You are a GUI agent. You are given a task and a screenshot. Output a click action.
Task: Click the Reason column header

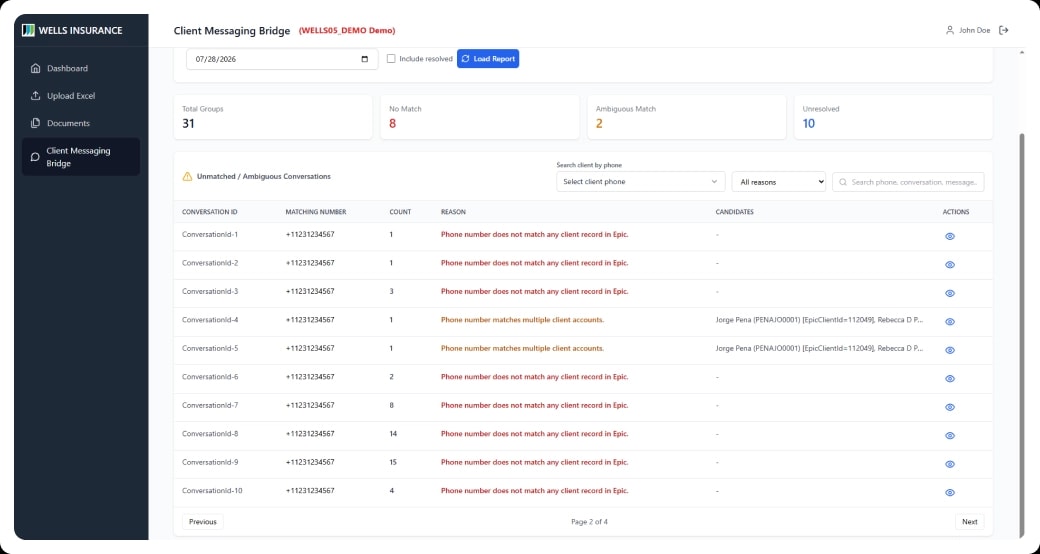453,212
